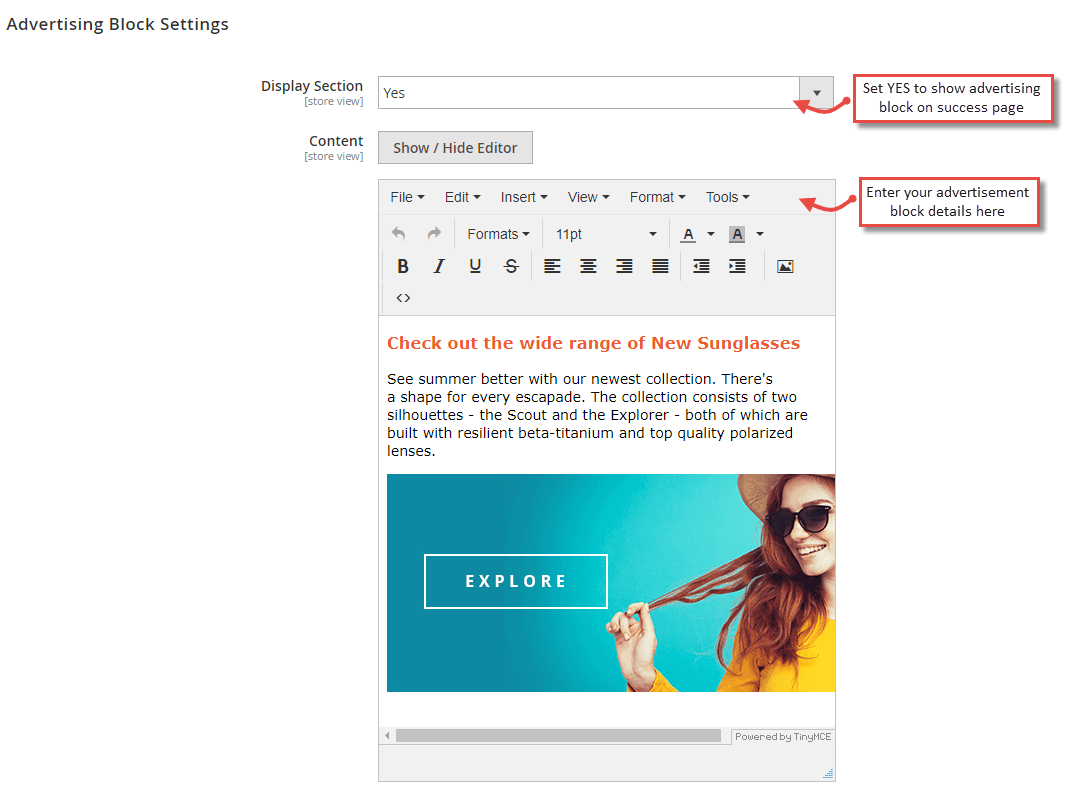Click the sunglasses banner image
This screenshot has width=1069, height=790.
(x=611, y=583)
